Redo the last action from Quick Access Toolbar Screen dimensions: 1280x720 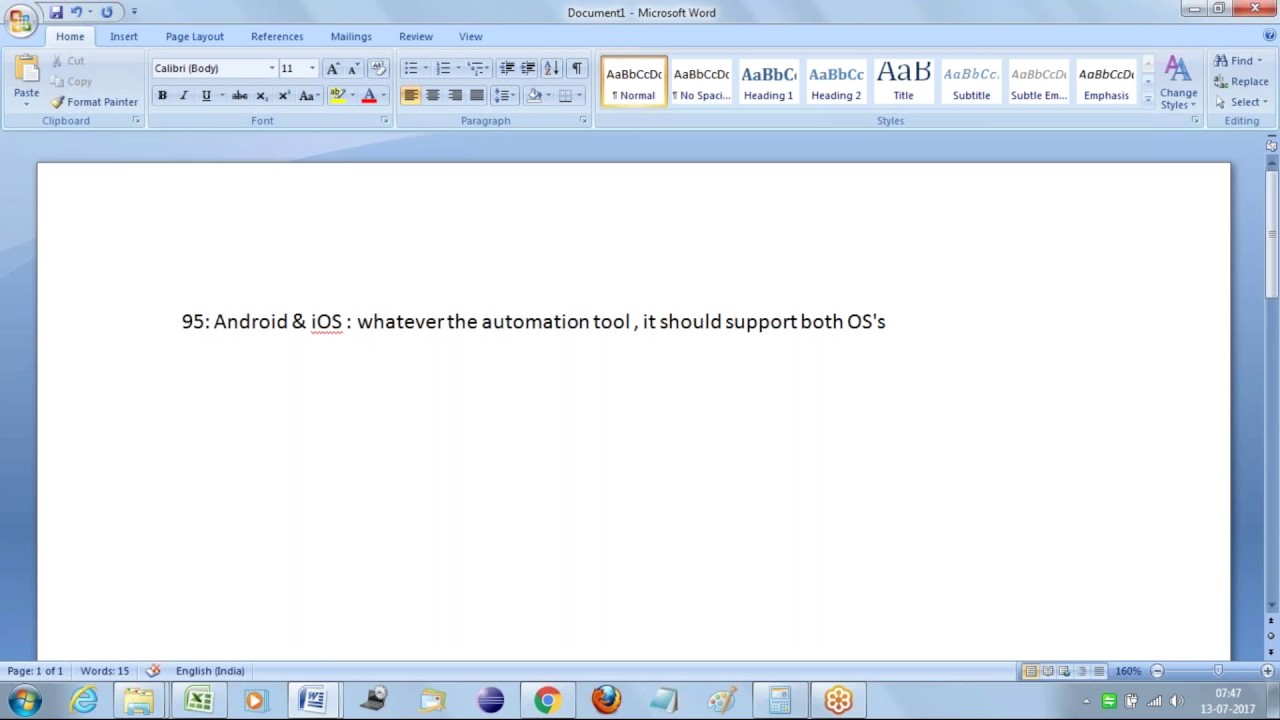click(x=107, y=12)
